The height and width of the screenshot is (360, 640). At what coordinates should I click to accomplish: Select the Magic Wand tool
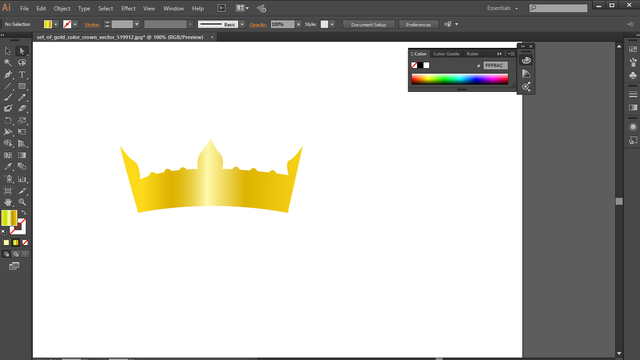click(x=8, y=62)
